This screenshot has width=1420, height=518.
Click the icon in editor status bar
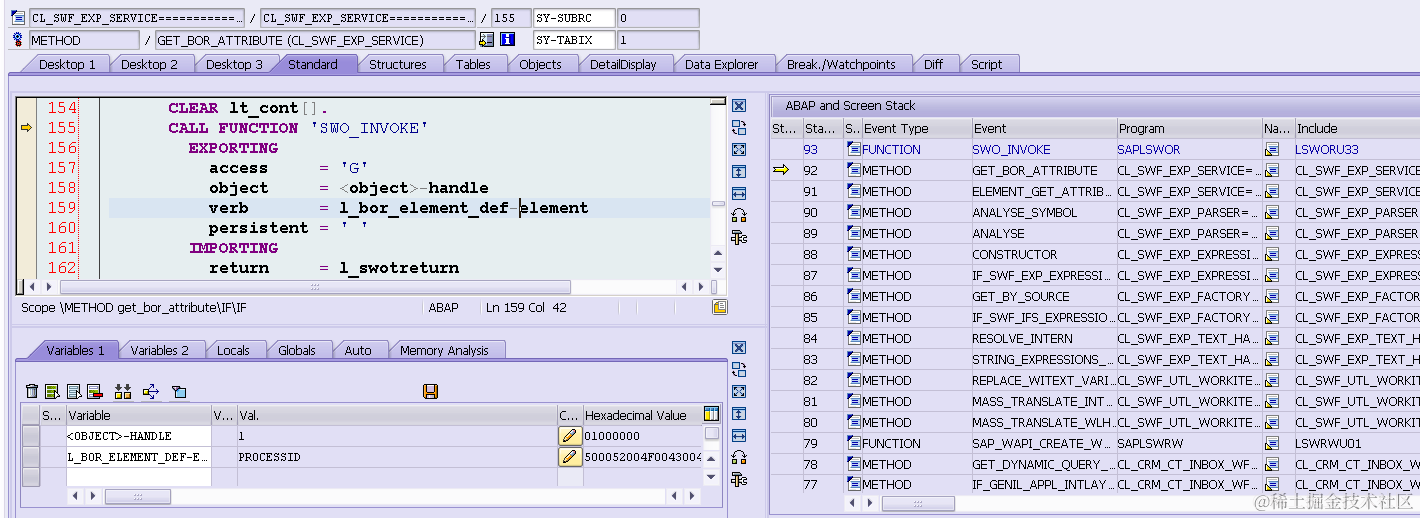point(719,307)
